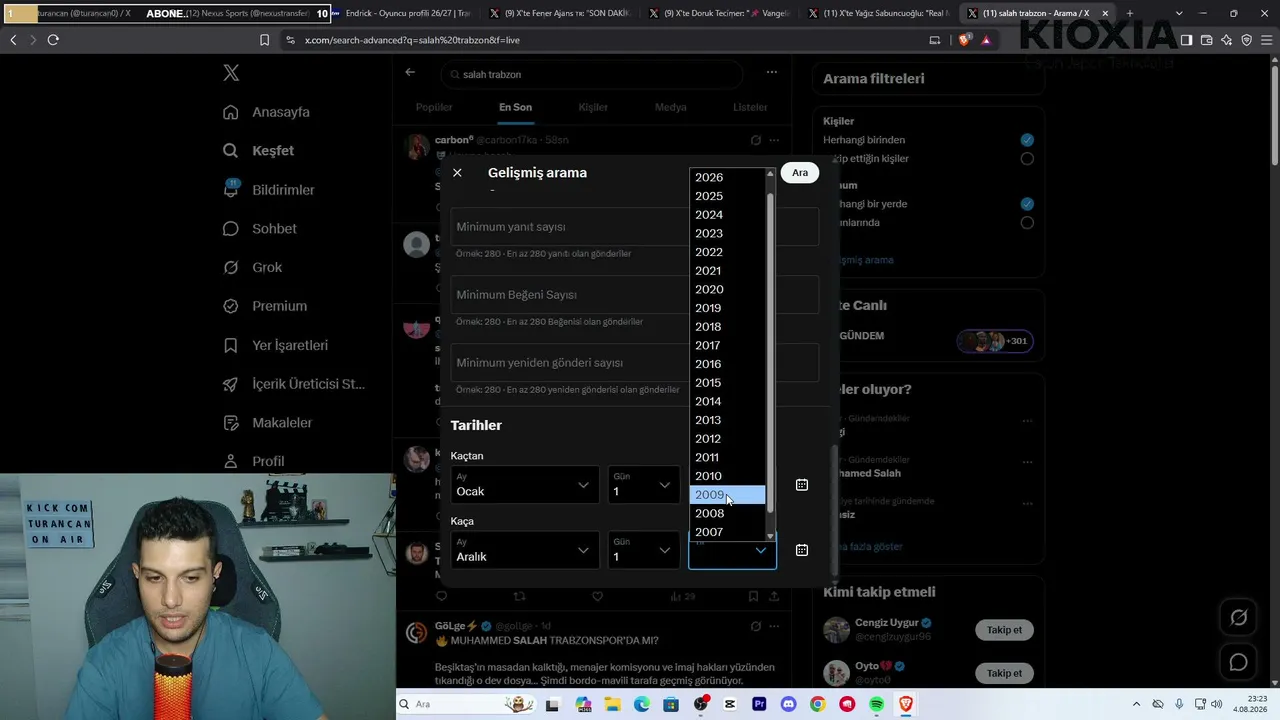Expand the Kaçtan Ay dropdown showing Ocak
Screen dimensions: 1280x720
click(x=525, y=485)
